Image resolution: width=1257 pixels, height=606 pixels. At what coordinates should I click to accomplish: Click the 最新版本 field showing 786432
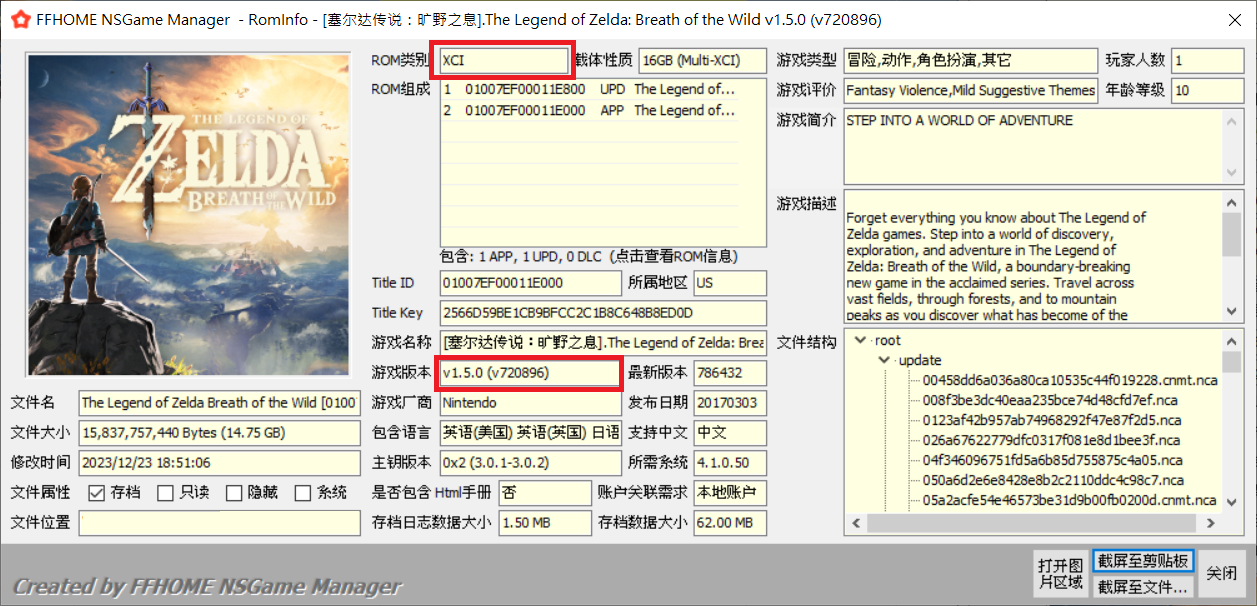[730, 373]
